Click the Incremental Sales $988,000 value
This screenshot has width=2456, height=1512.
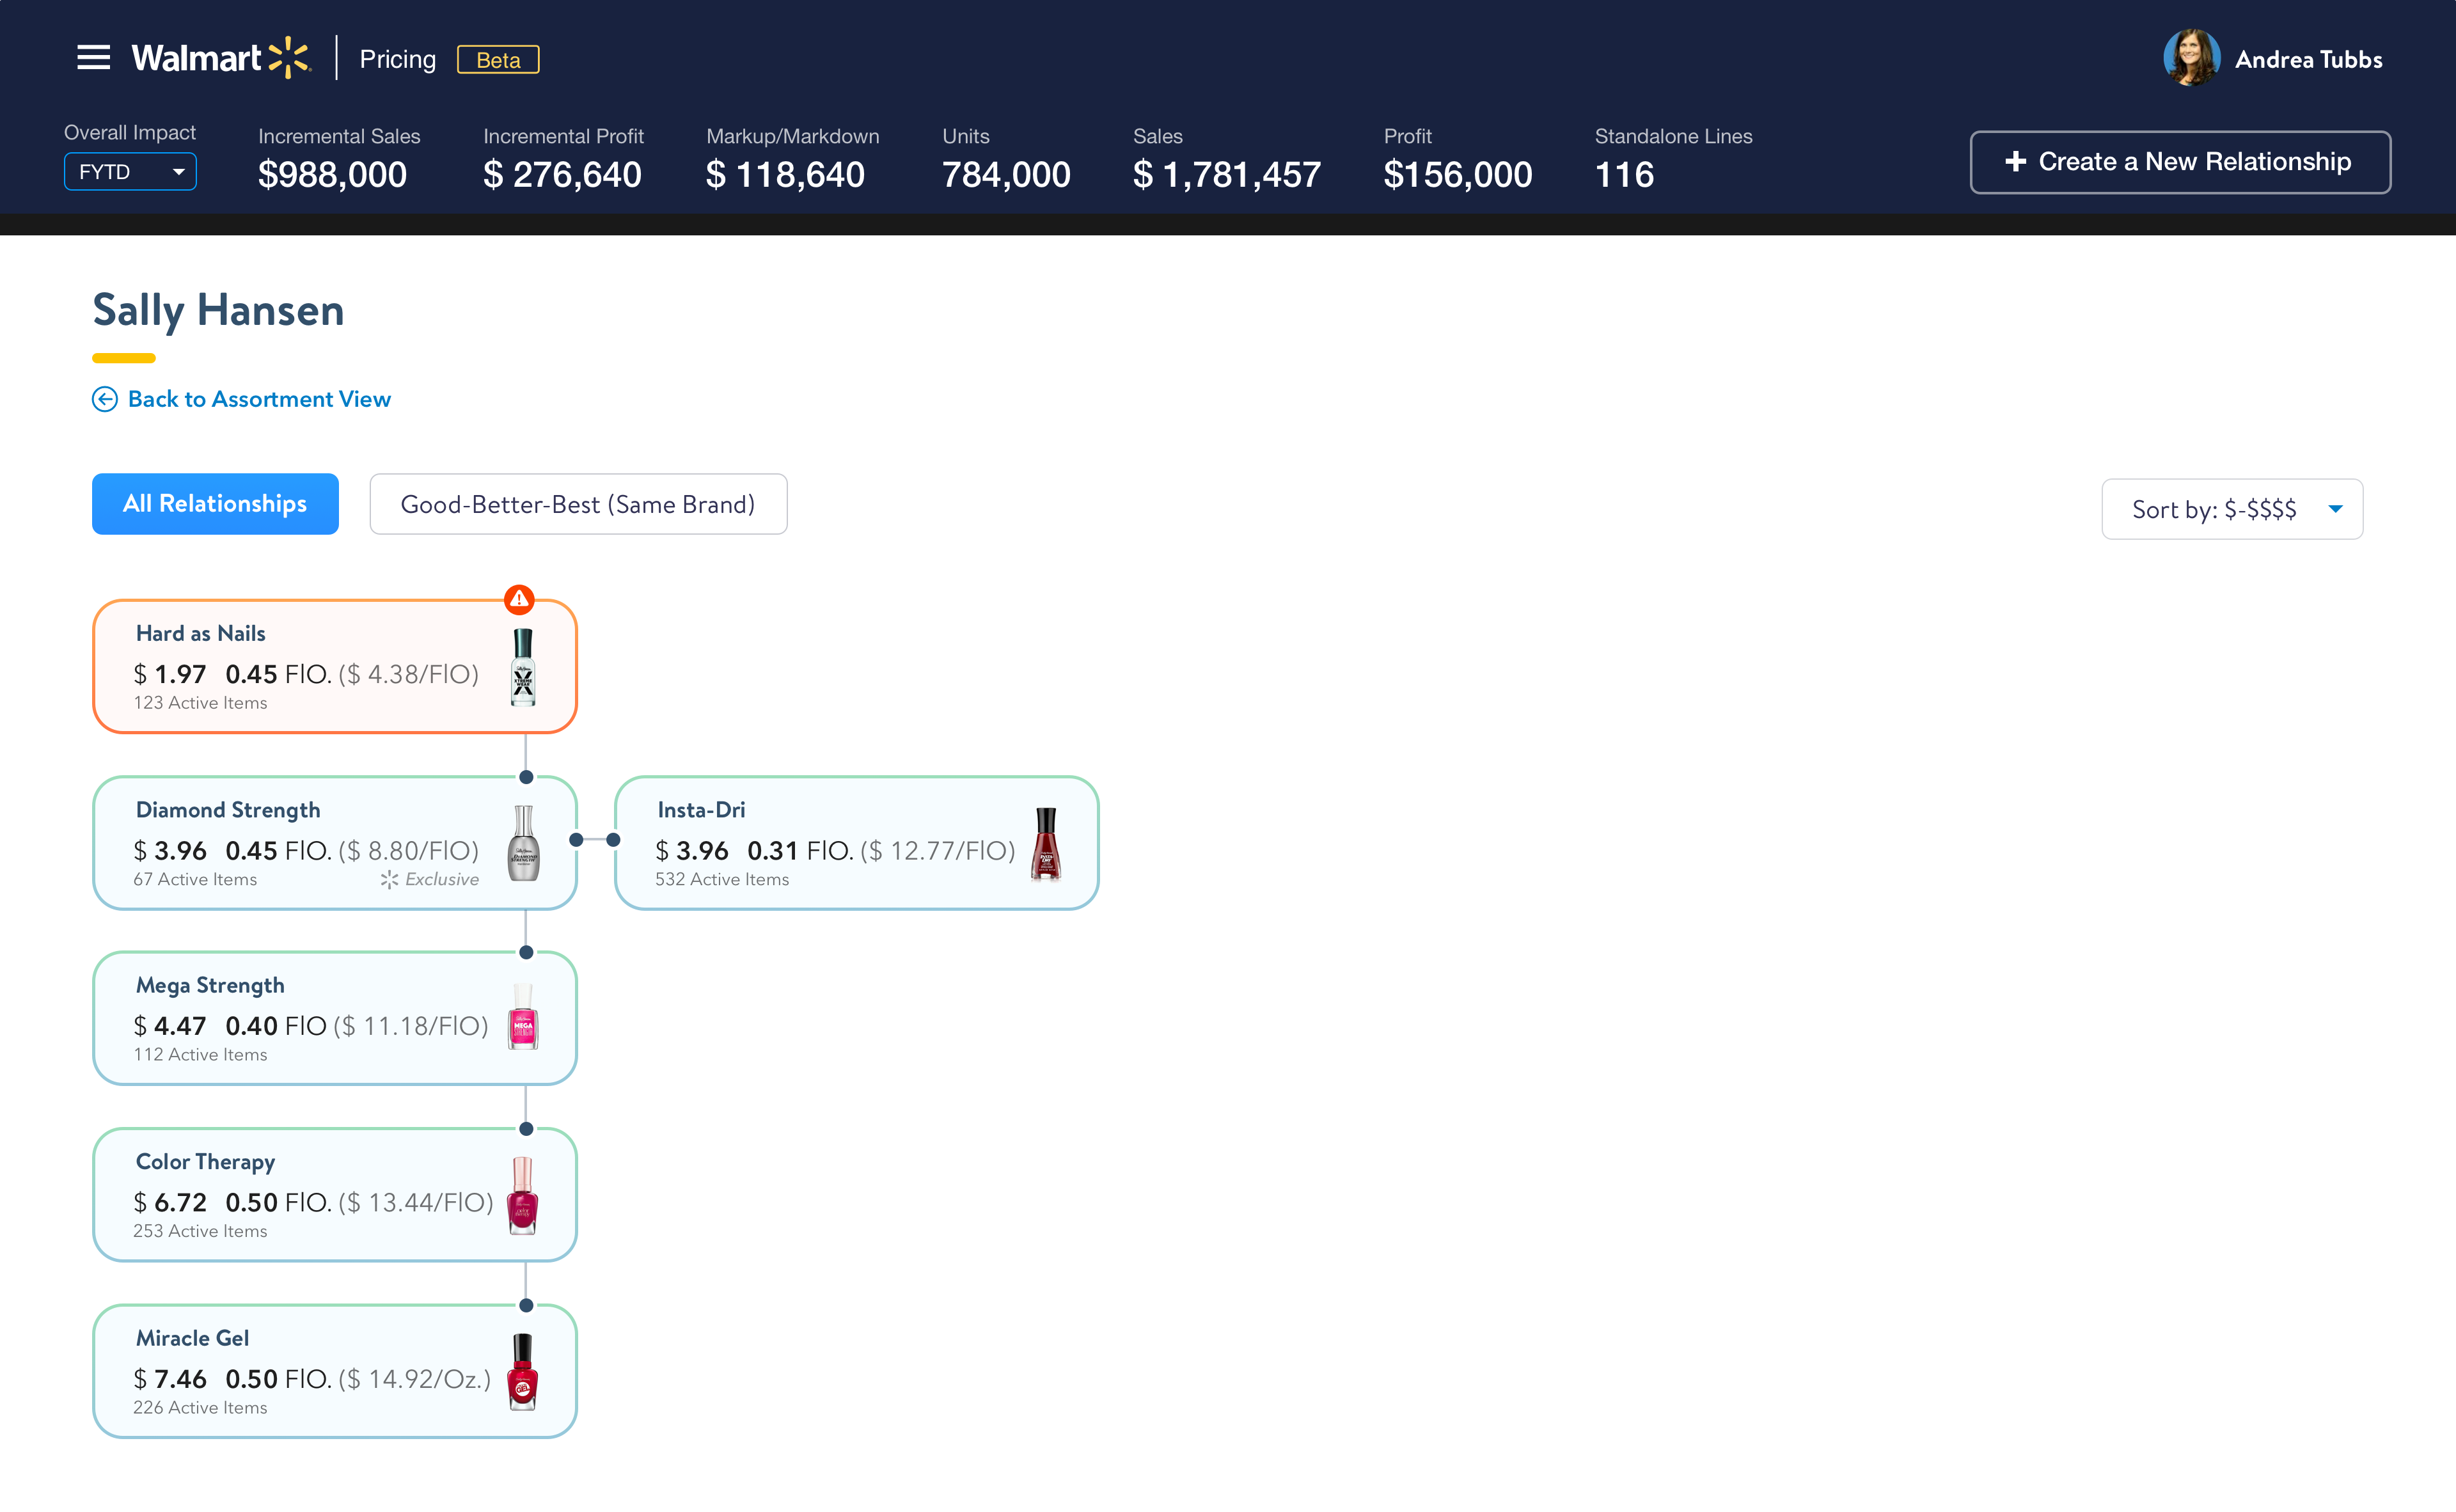point(332,175)
